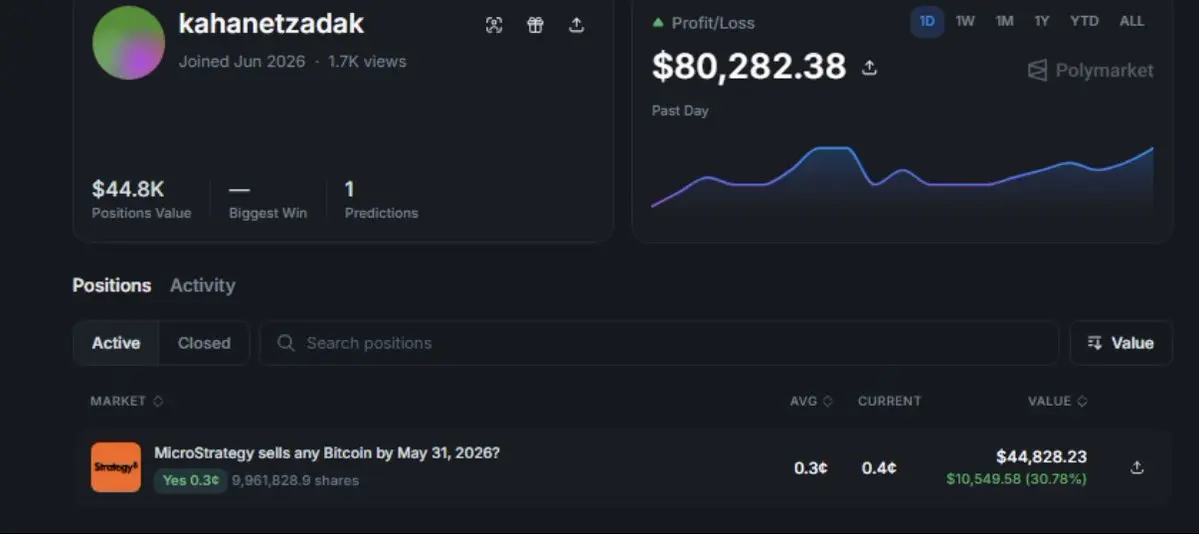Image resolution: width=1199 pixels, height=534 pixels.
Task: Click the Past Day label
Action: (x=680, y=111)
